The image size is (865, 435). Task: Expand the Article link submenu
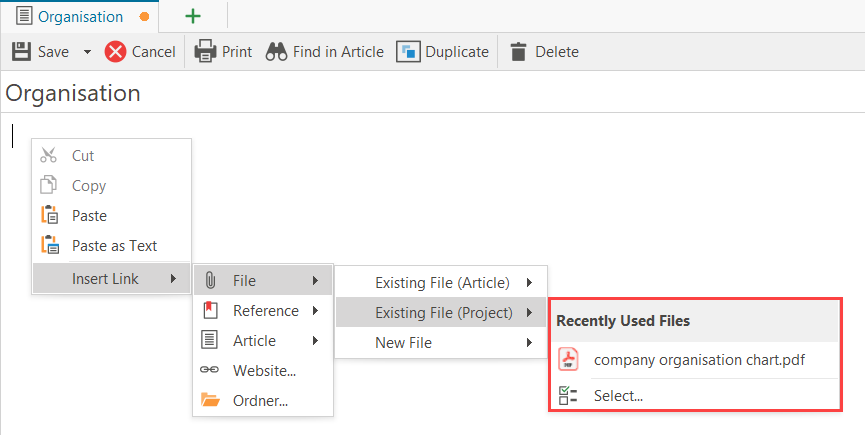[x=254, y=341]
